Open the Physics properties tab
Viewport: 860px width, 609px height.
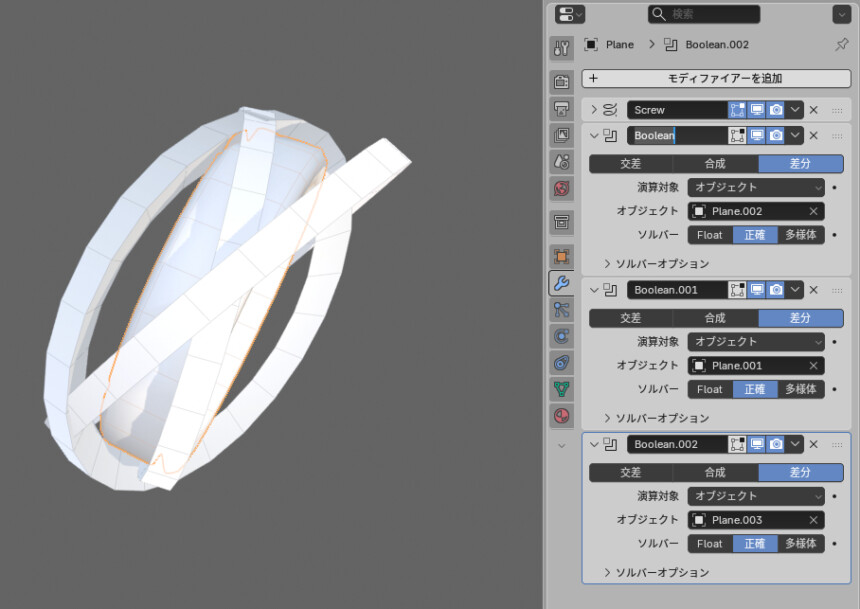click(561, 336)
